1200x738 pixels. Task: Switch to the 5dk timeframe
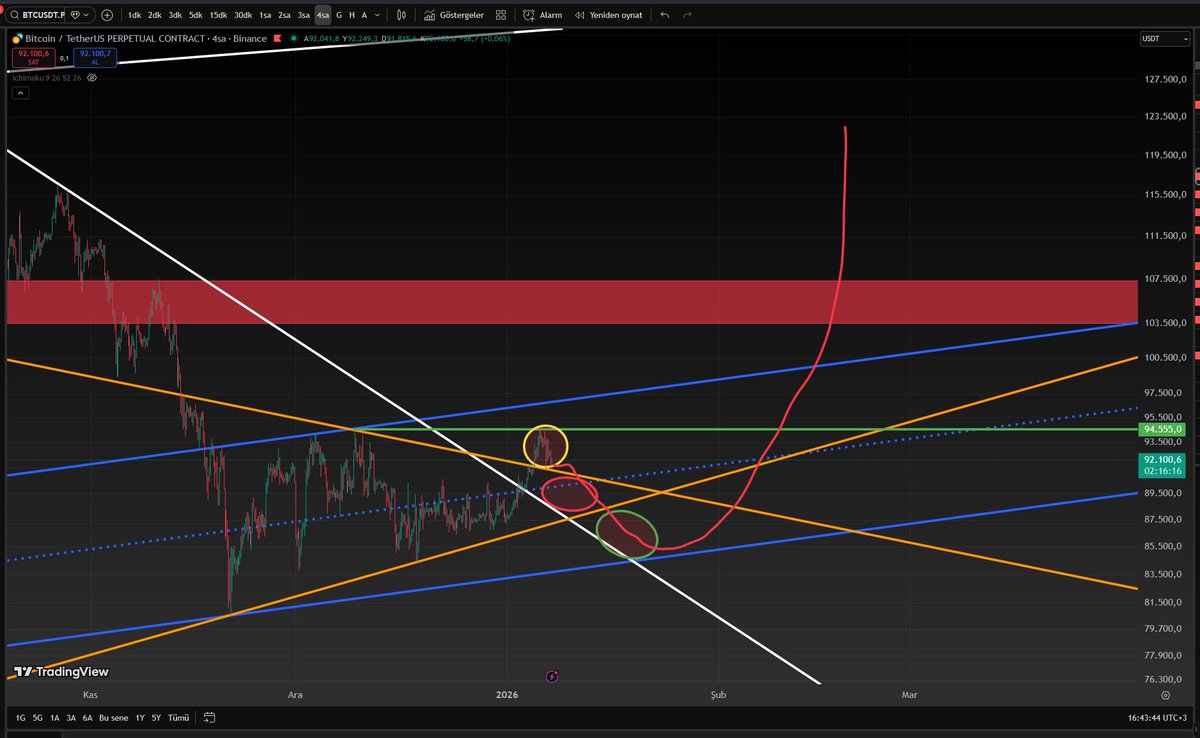click(x=196, y=15)
